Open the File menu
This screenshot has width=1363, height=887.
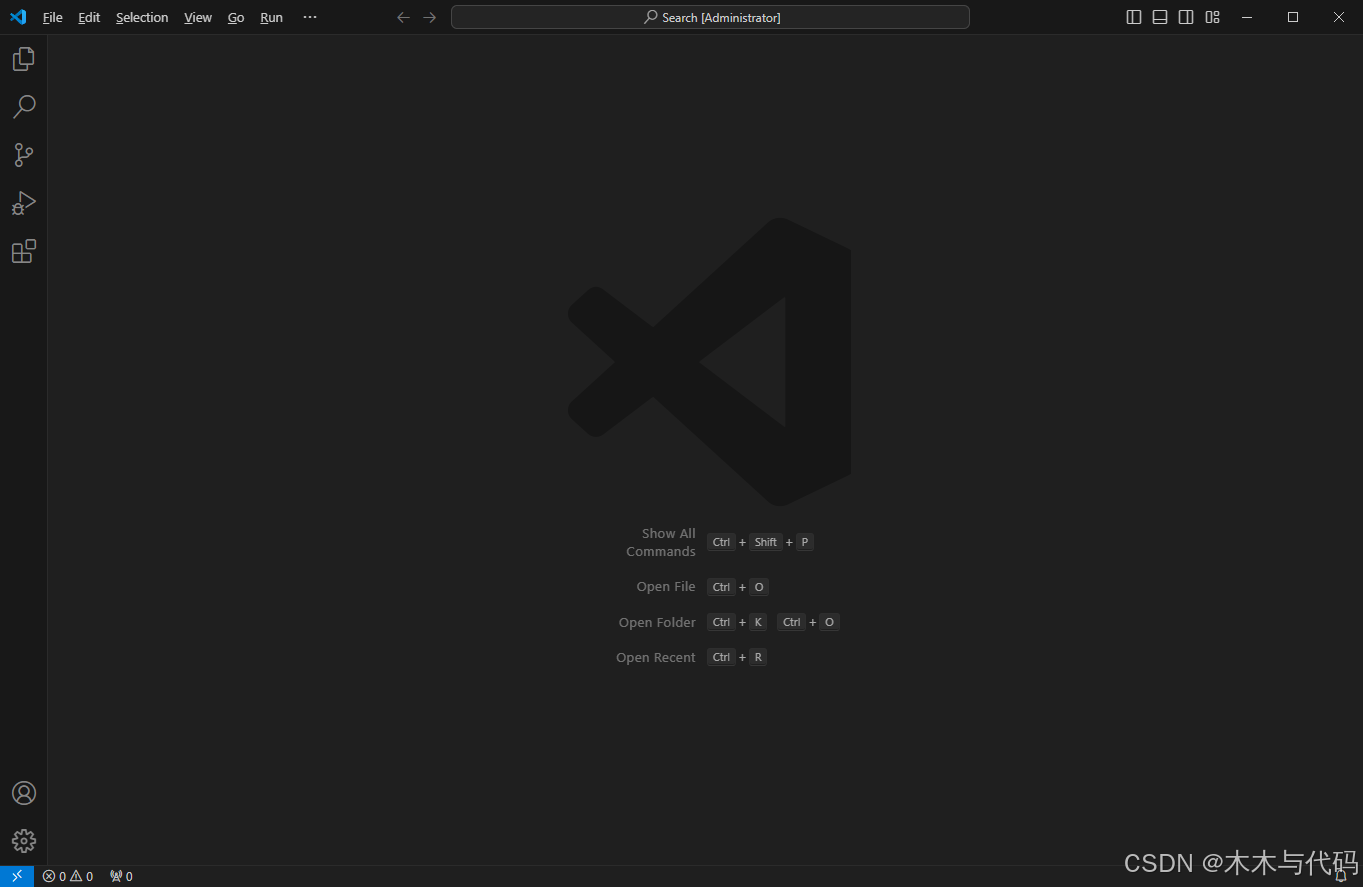(x=53, y=17)
